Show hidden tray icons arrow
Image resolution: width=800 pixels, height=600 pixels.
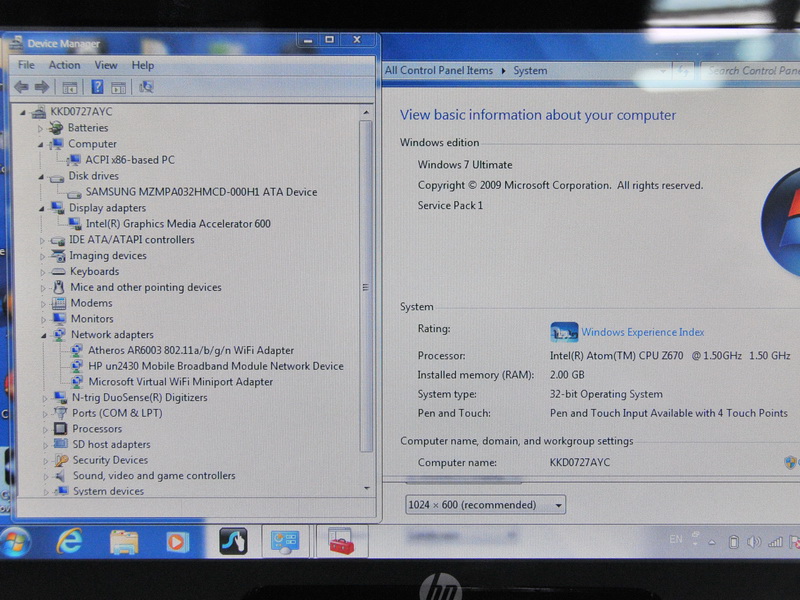712,542
